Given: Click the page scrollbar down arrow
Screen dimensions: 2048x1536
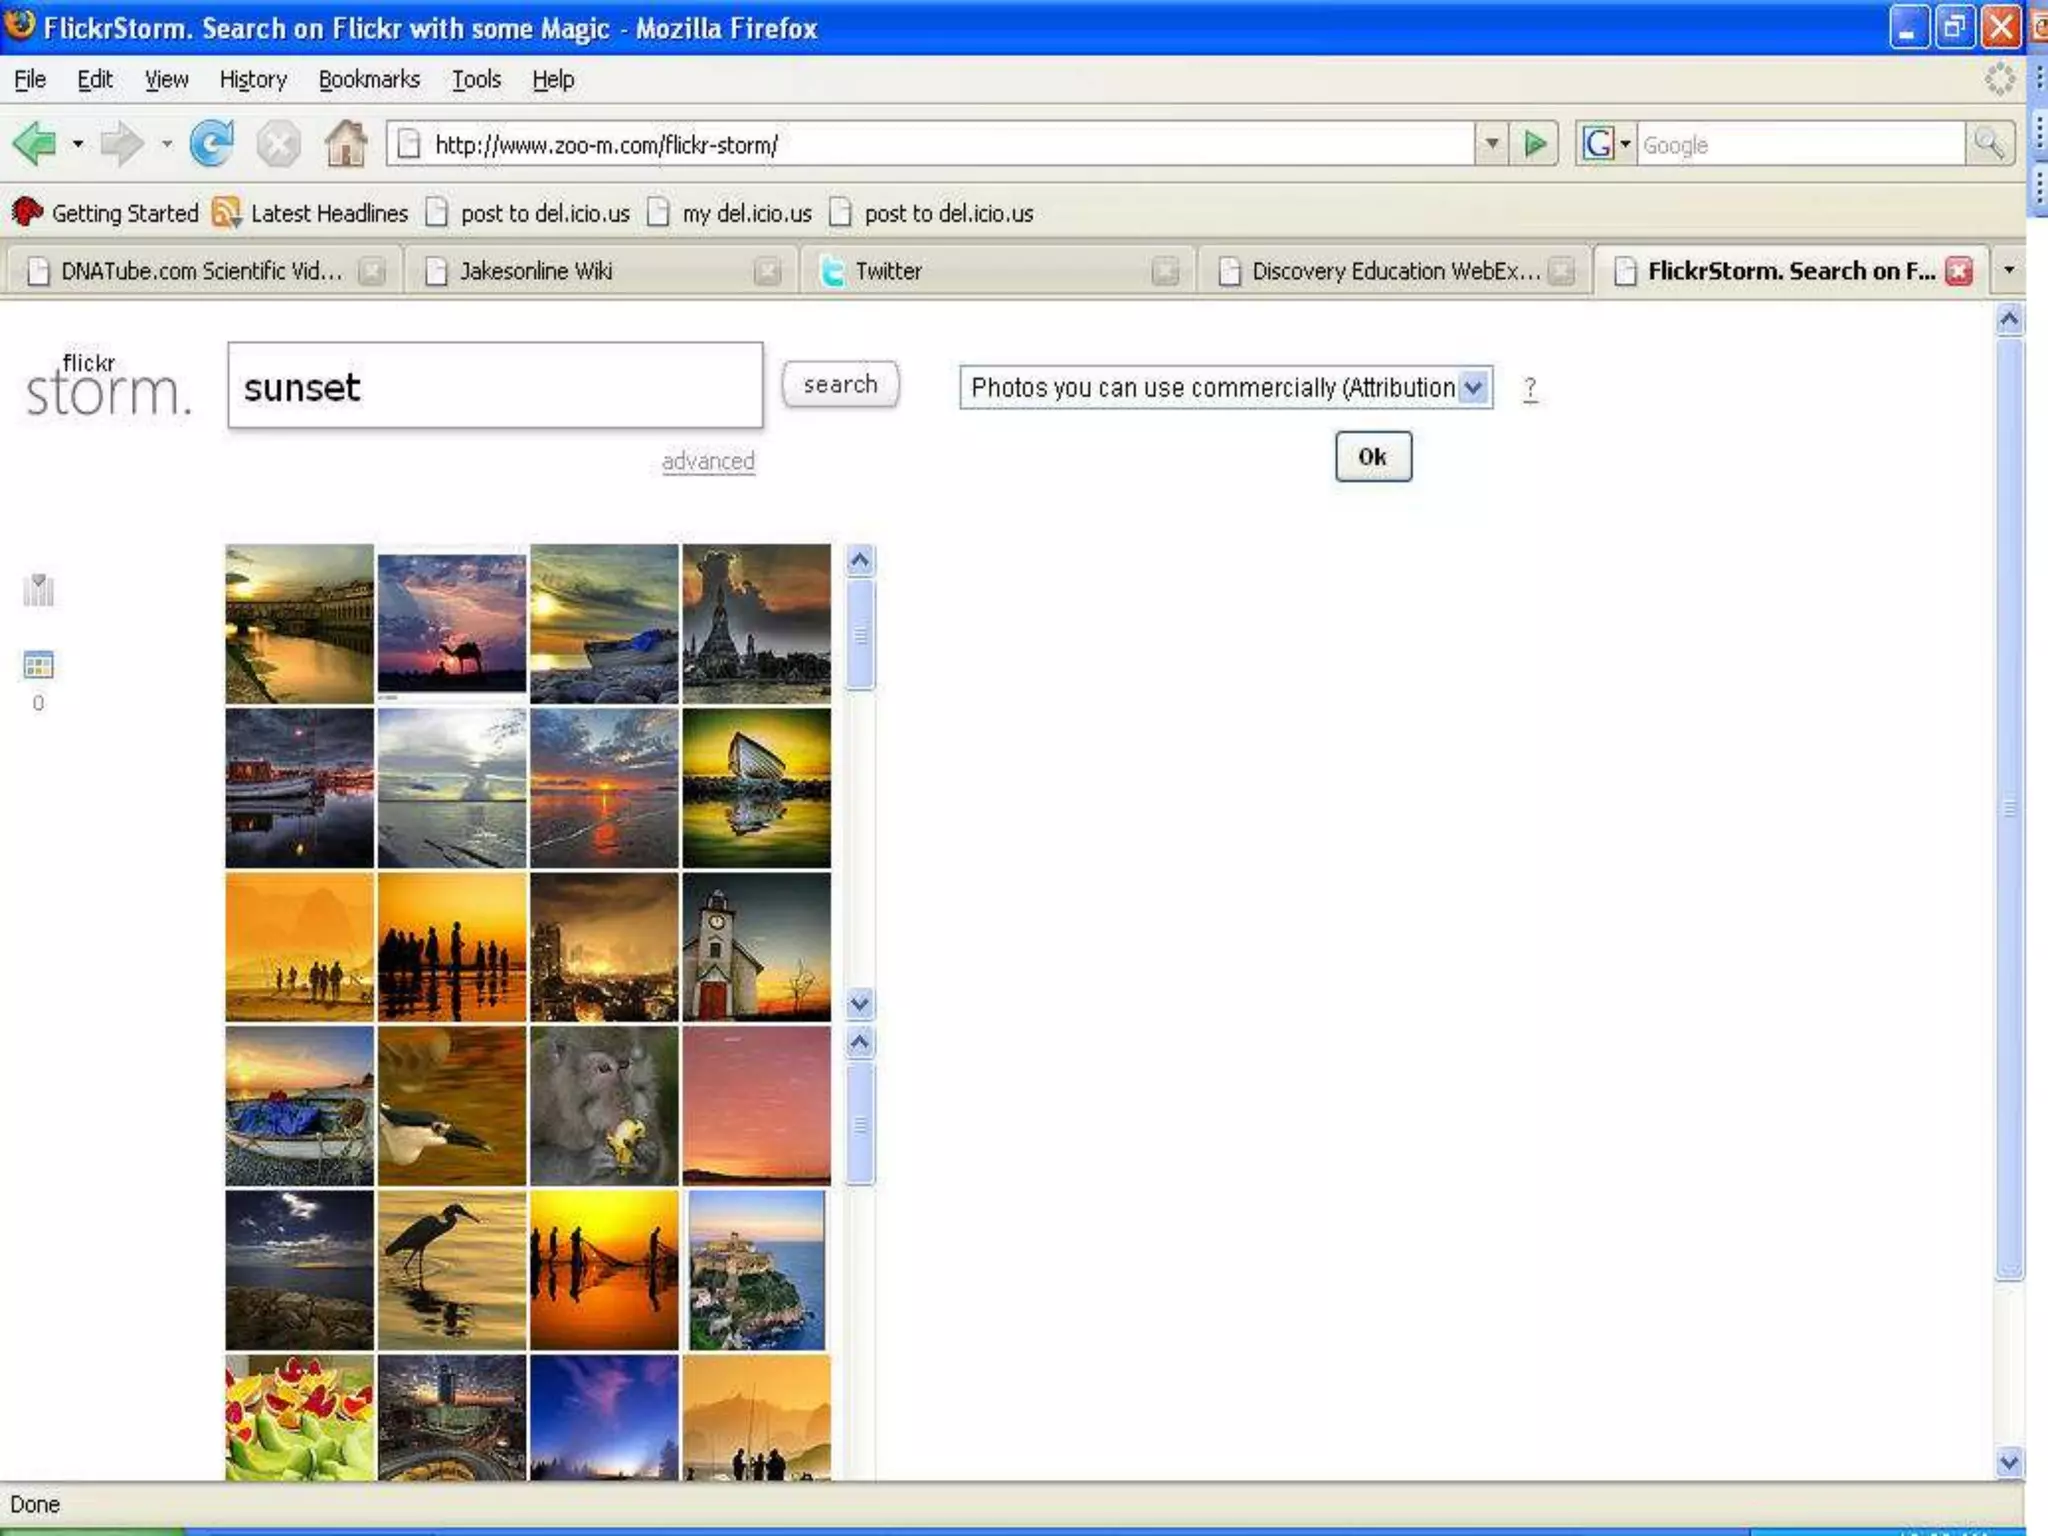Looking at the screenshot, I should (x=2009, y=1462).
